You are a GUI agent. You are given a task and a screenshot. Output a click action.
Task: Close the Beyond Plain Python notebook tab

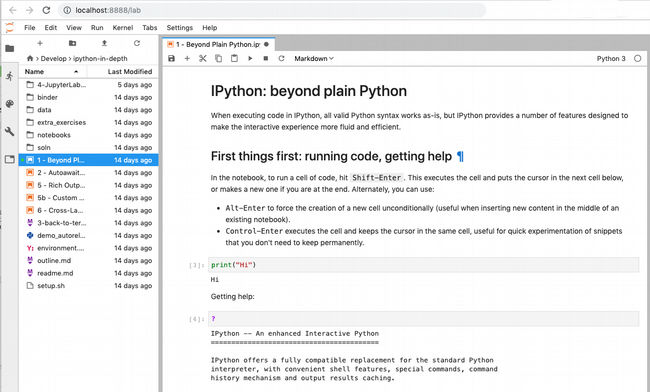pos(267,44)
